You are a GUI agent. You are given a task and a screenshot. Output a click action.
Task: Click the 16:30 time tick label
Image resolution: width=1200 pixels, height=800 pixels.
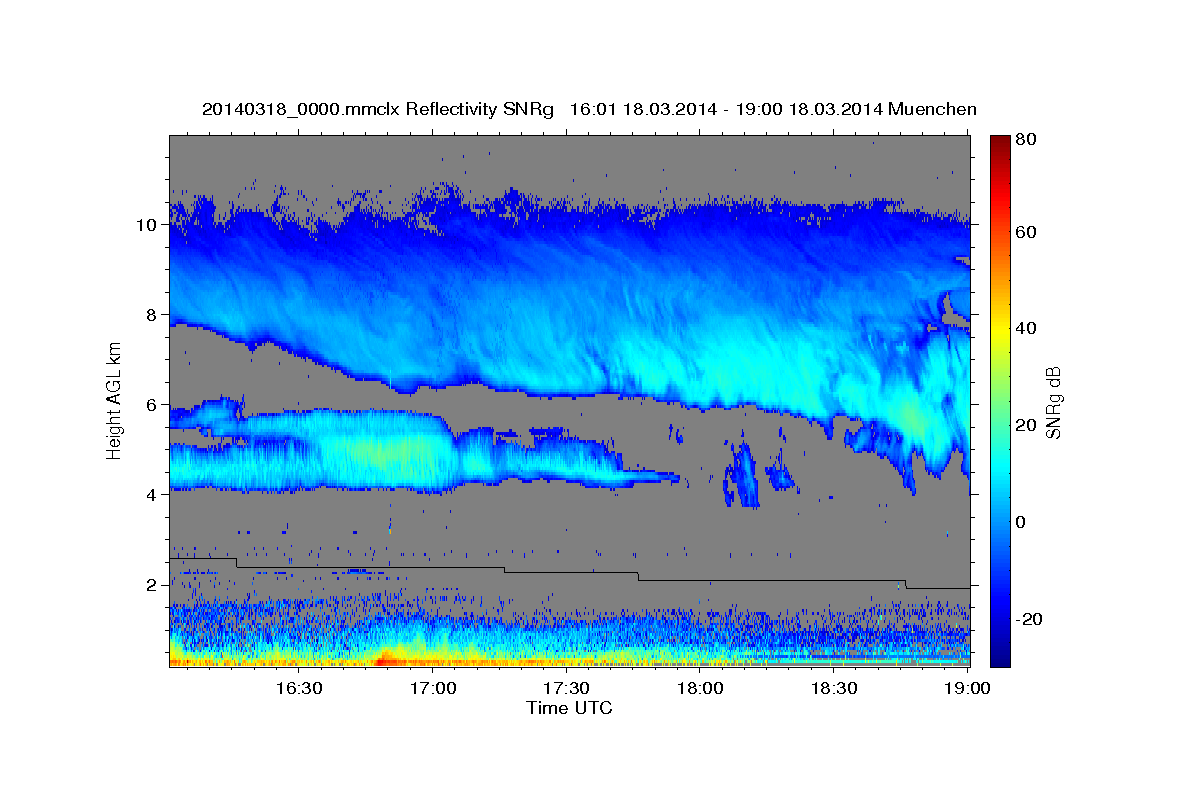pyautogui.click(x=299, y=688)
